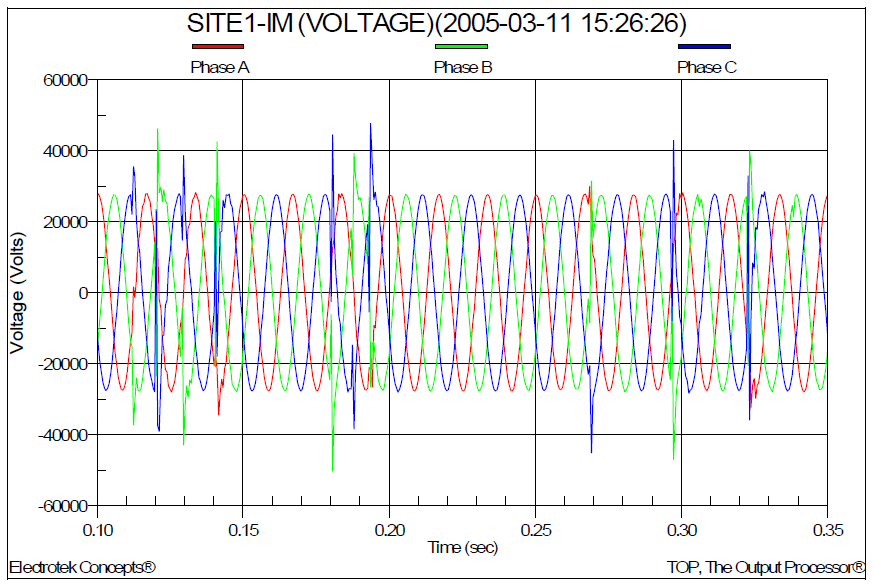Image resolution: width=874 pixels, height=588 pixels.
Task: Click the red Phase A legend line
Action: [217, 46]
